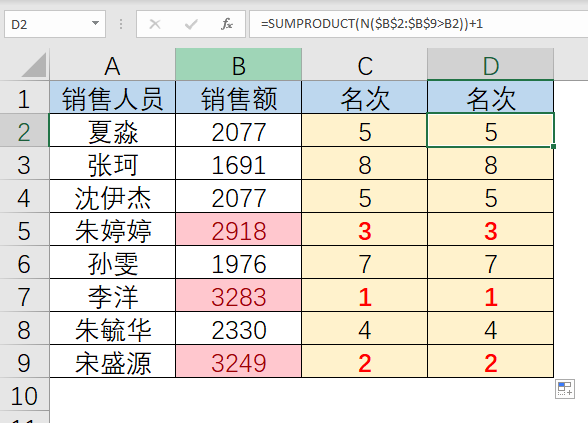
Task: Select cell containing 朱毓华
Action: point(112,328)
